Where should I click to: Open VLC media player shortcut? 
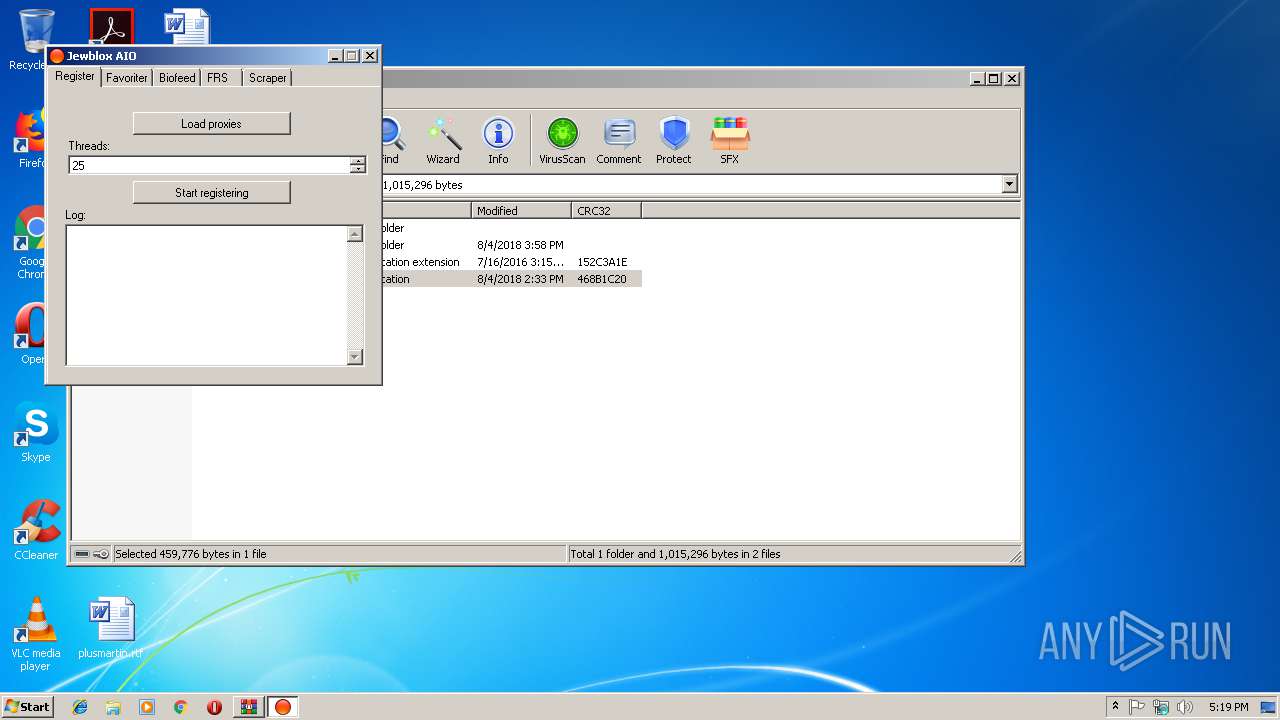pyautogui.click(x=36, y=635)
